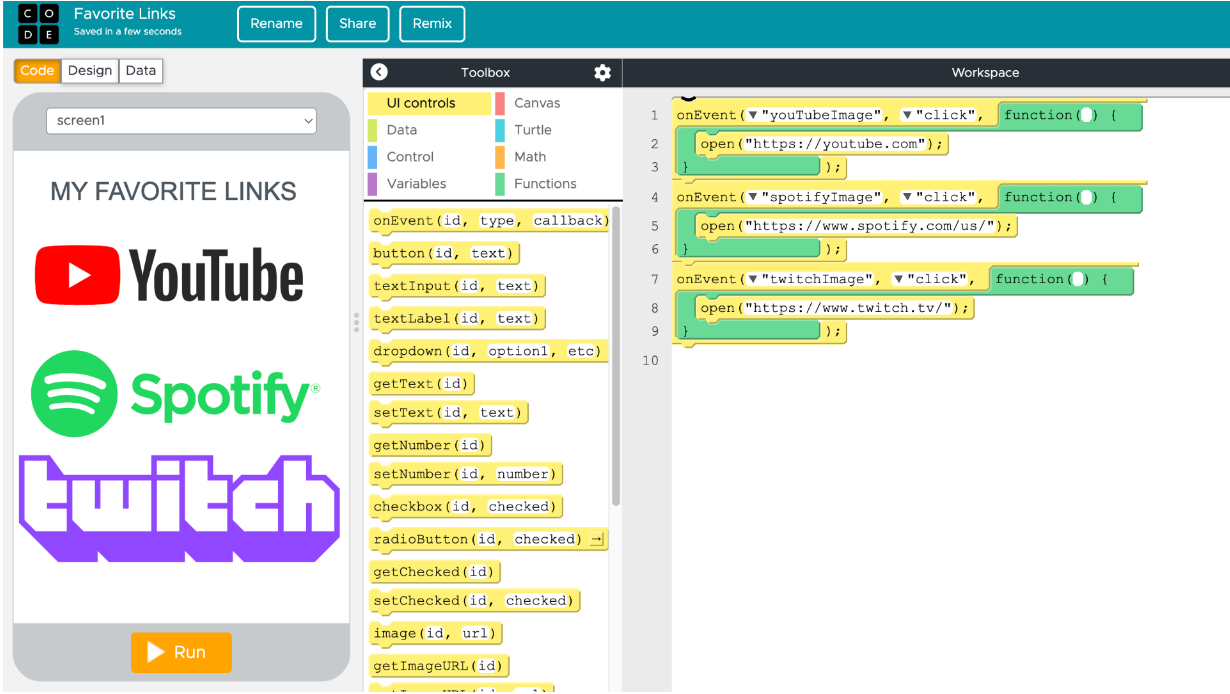1230x694 pixels.
Task: Pick the setChecked(id, checked) toolbox block
Action: [475, 601]
